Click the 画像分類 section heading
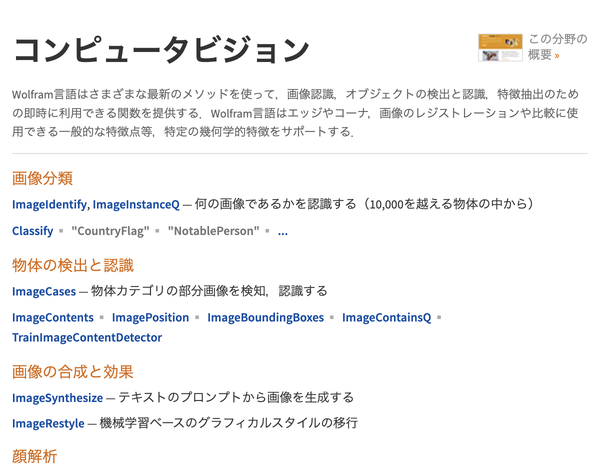This screenshot has height=467, width=600. click(42, 178)
